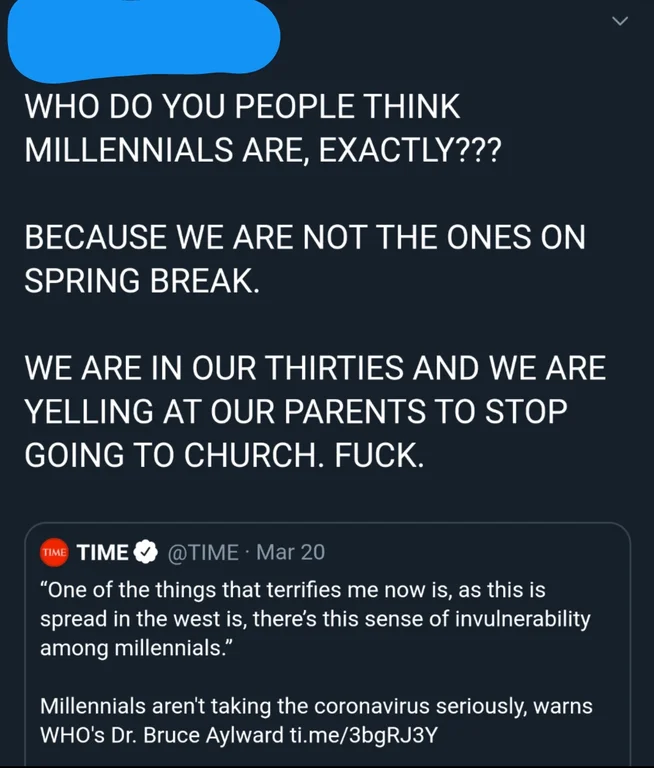Viewport: 654px width, 768px height.
Task: Open the @TIME handle
Action: coord(203,552)
